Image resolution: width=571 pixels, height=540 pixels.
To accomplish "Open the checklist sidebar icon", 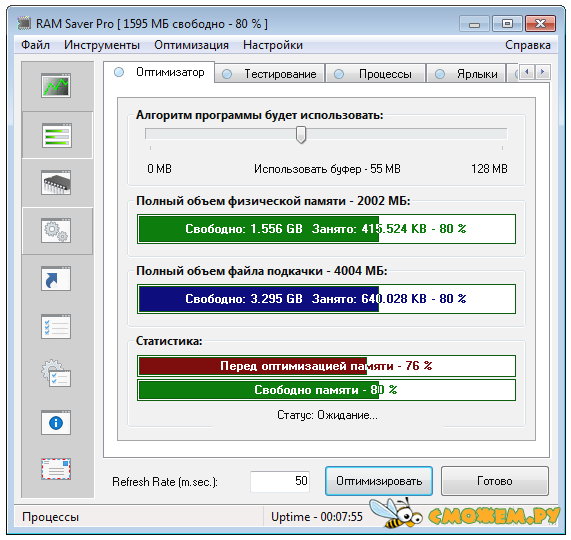I will tap(56, 327).
